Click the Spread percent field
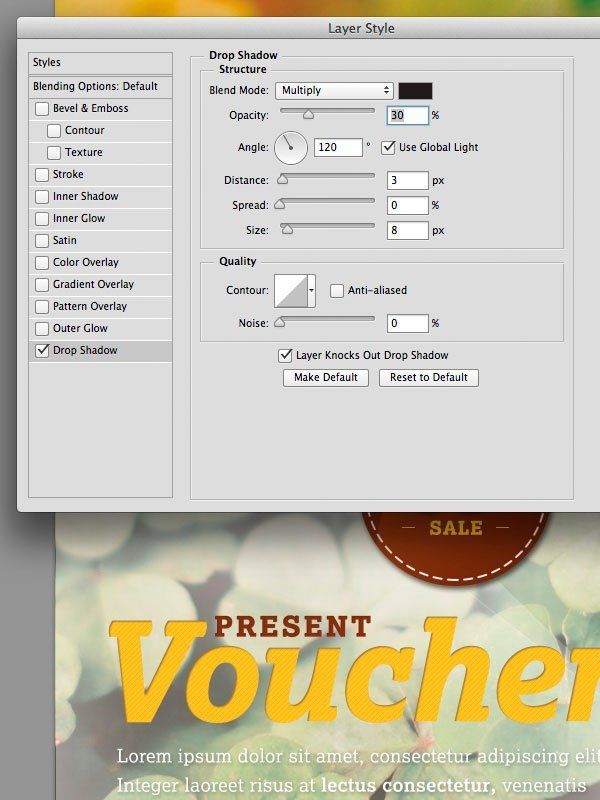Screen dimensions: 600x800 point(408,205)
